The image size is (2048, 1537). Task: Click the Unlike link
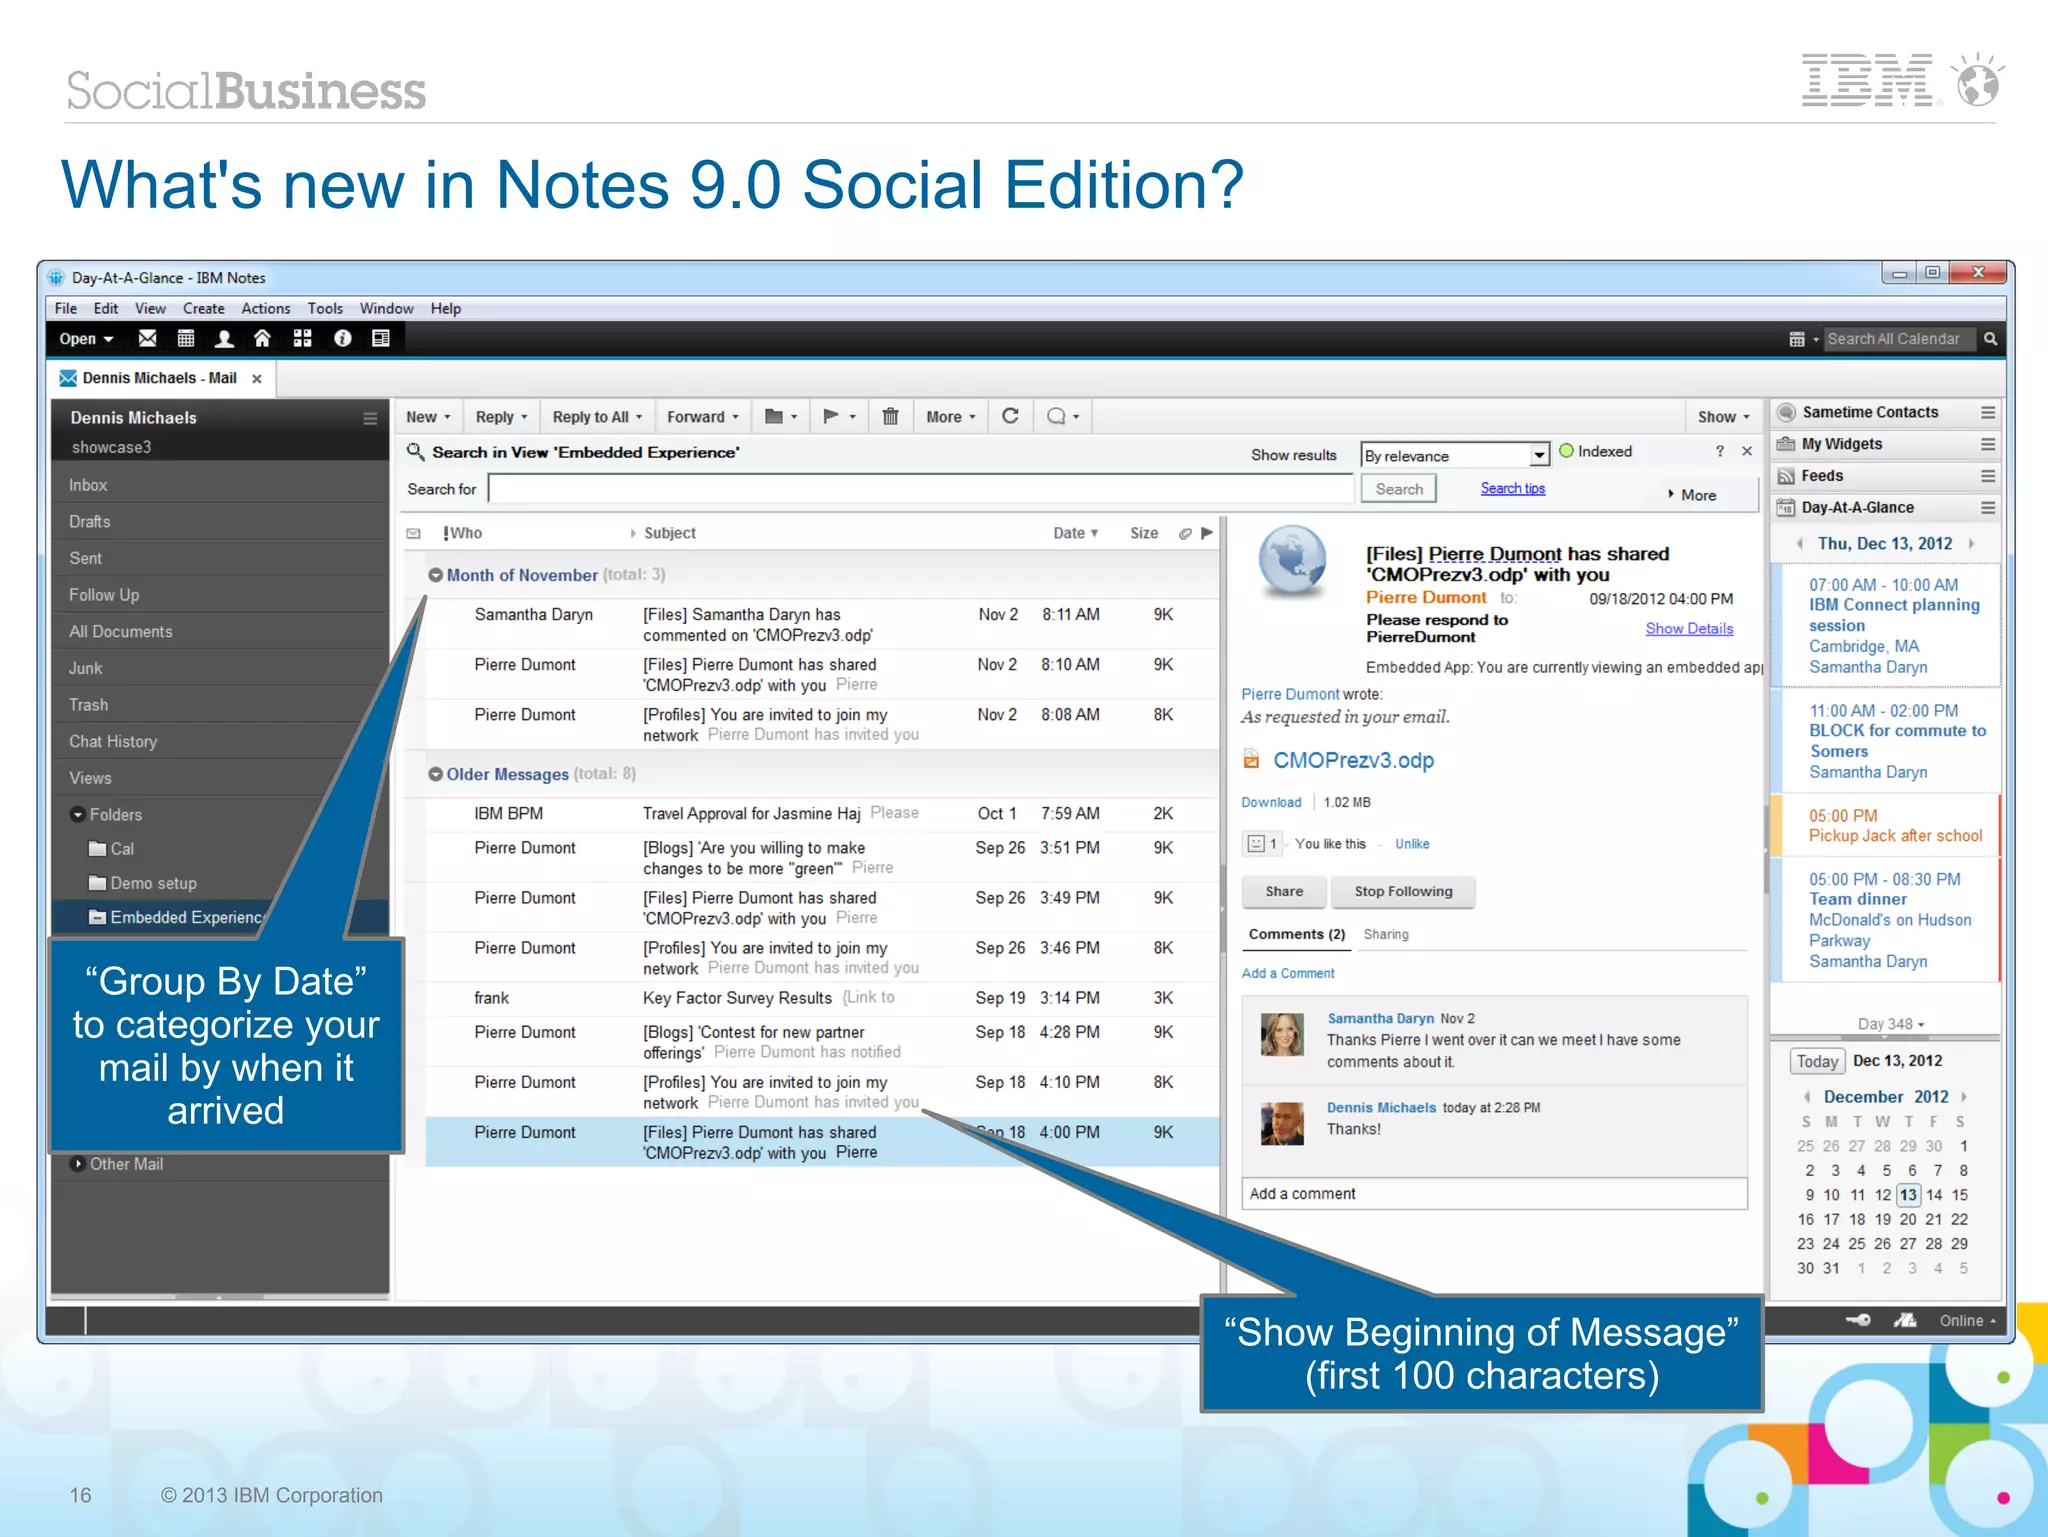click(1412, 844)
